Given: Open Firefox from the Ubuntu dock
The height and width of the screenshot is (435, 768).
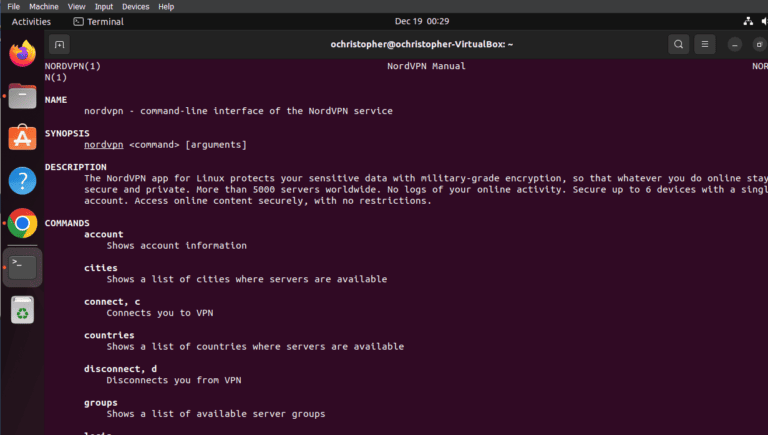Looking at the screenshot, I should [22, 53].
